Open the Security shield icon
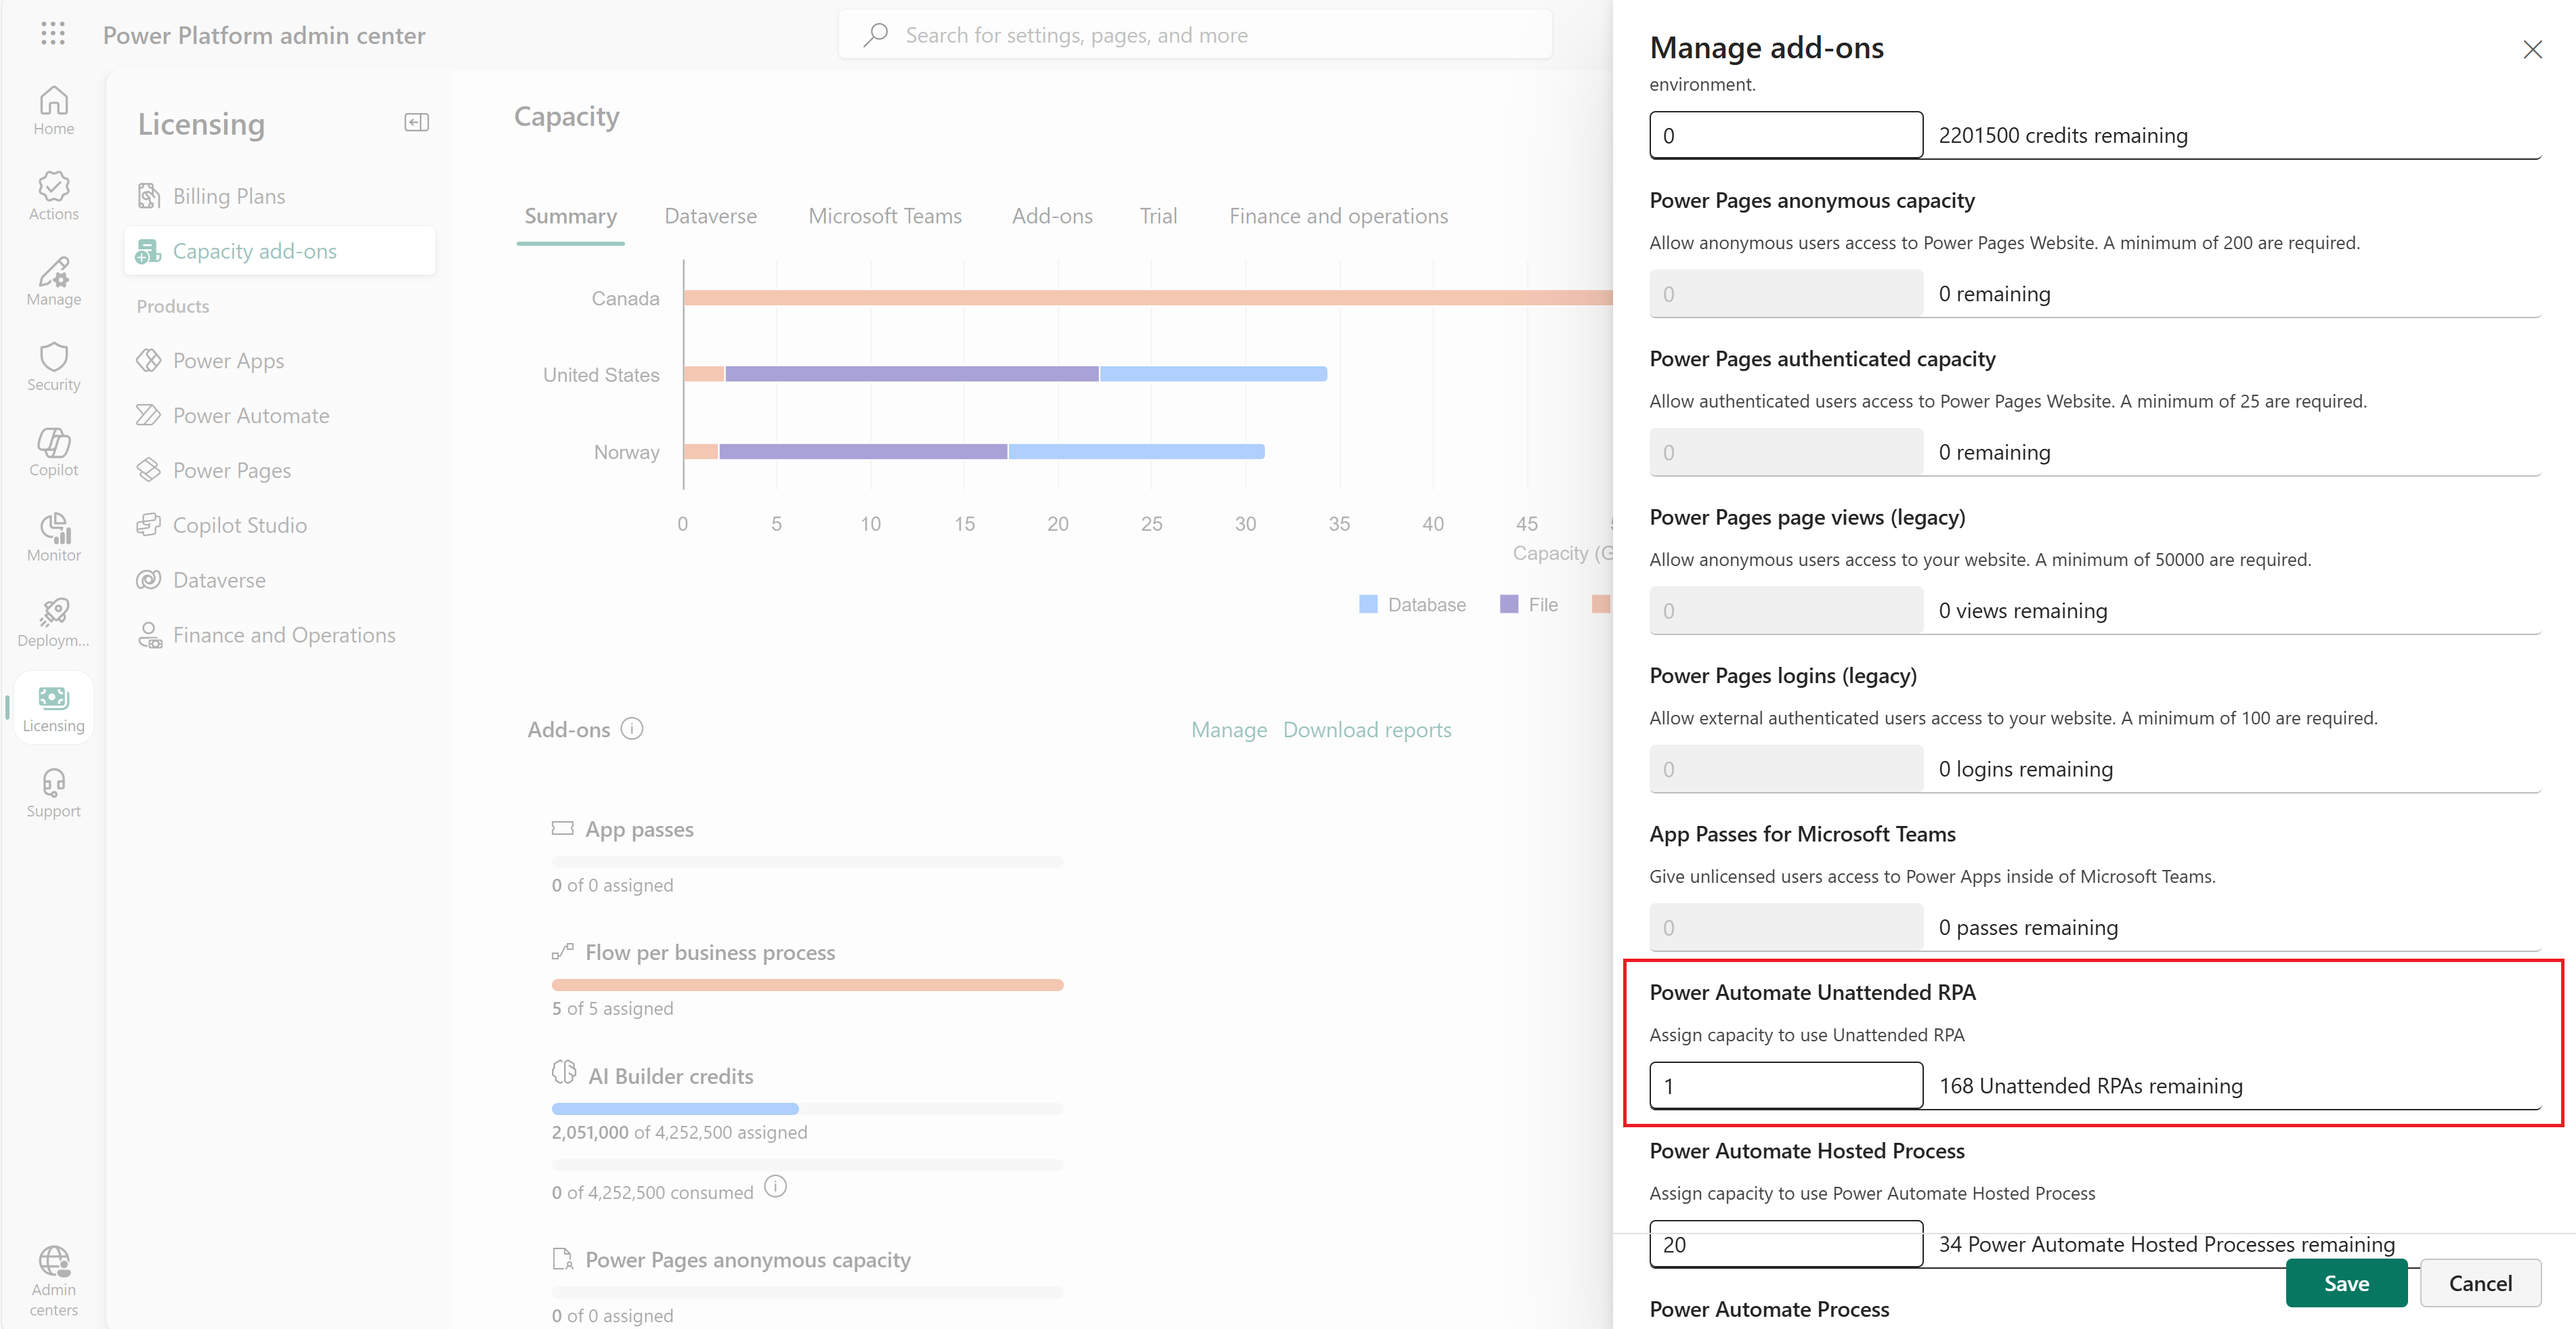This screenshot has width=2576, height=1329. [x=53, y=366]
